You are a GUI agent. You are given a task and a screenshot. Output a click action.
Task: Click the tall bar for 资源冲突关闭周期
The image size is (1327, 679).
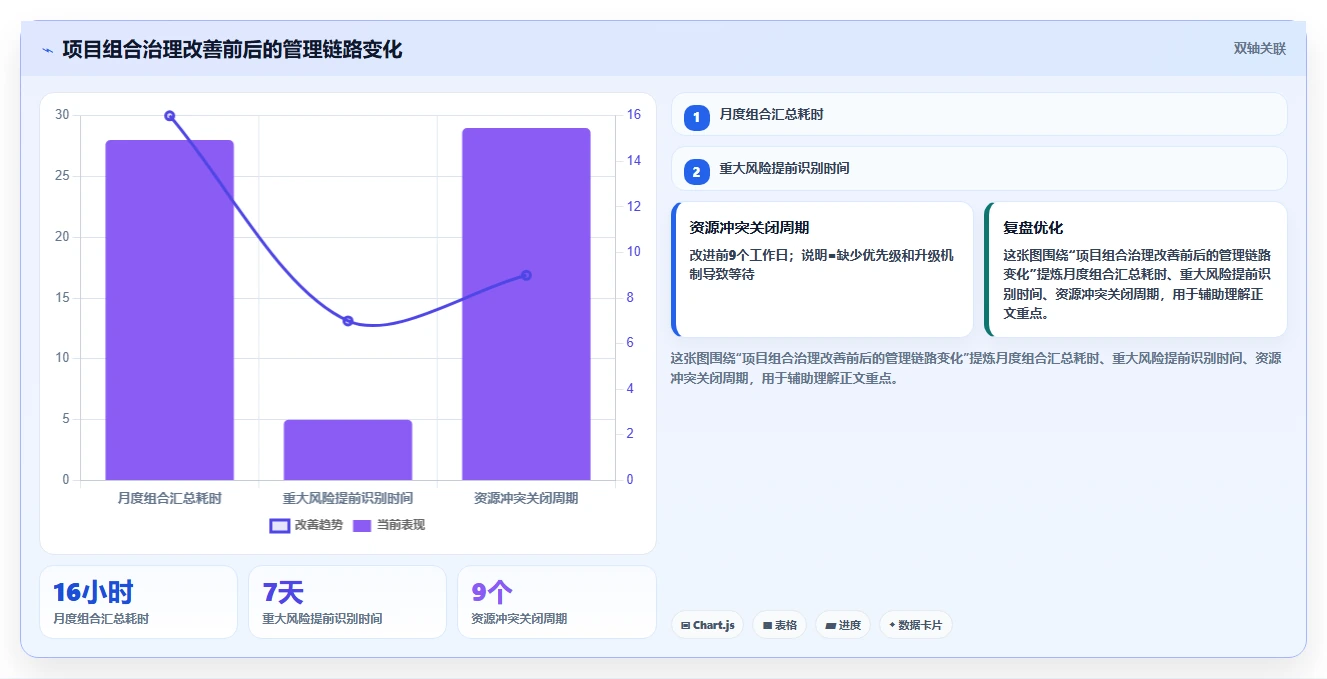pos(526,304)
